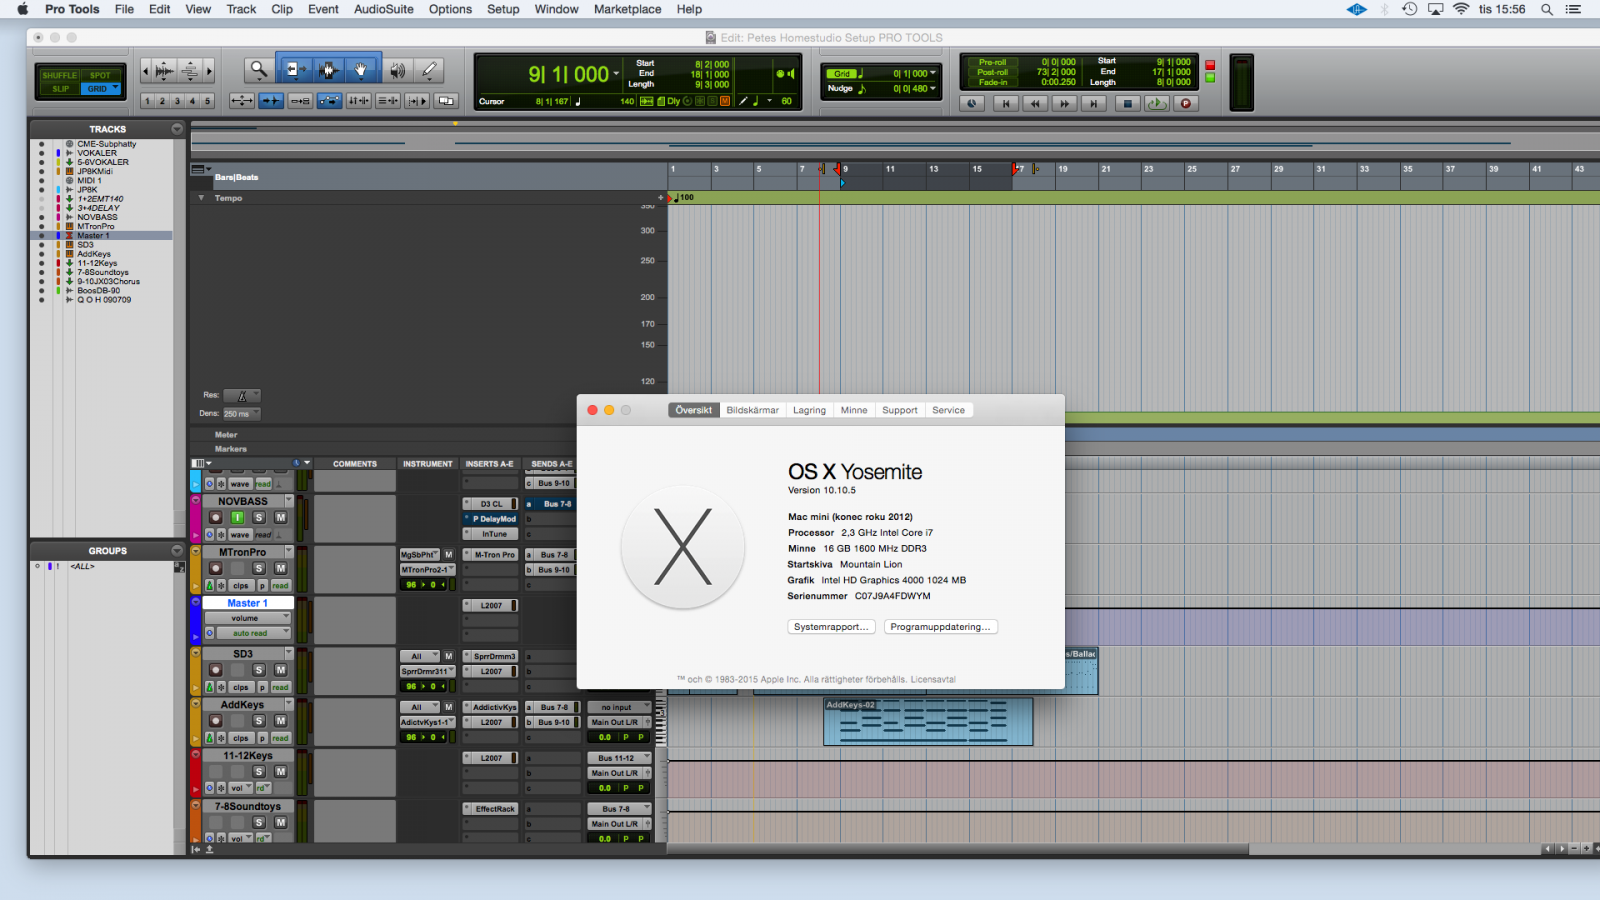Click the Wi-Fi status icon
The height and width of the screenshot is (900, 1600).
(x=1461, y=9)
